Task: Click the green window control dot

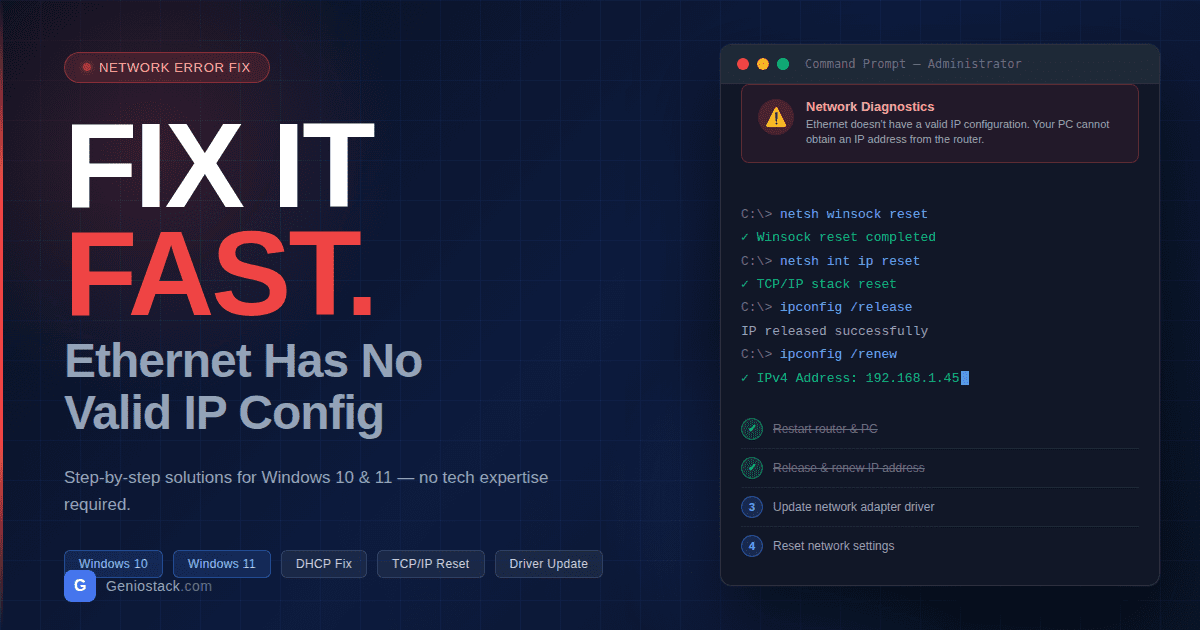Action: click(x=783, y=64)
